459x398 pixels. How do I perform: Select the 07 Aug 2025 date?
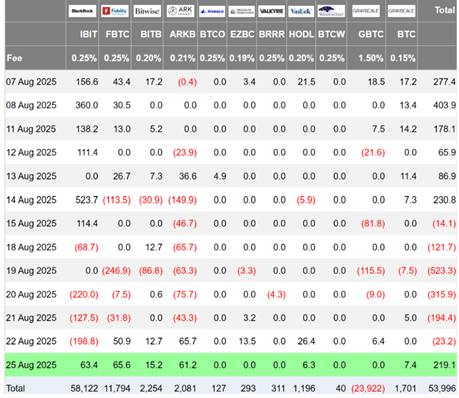click(31, 82)
